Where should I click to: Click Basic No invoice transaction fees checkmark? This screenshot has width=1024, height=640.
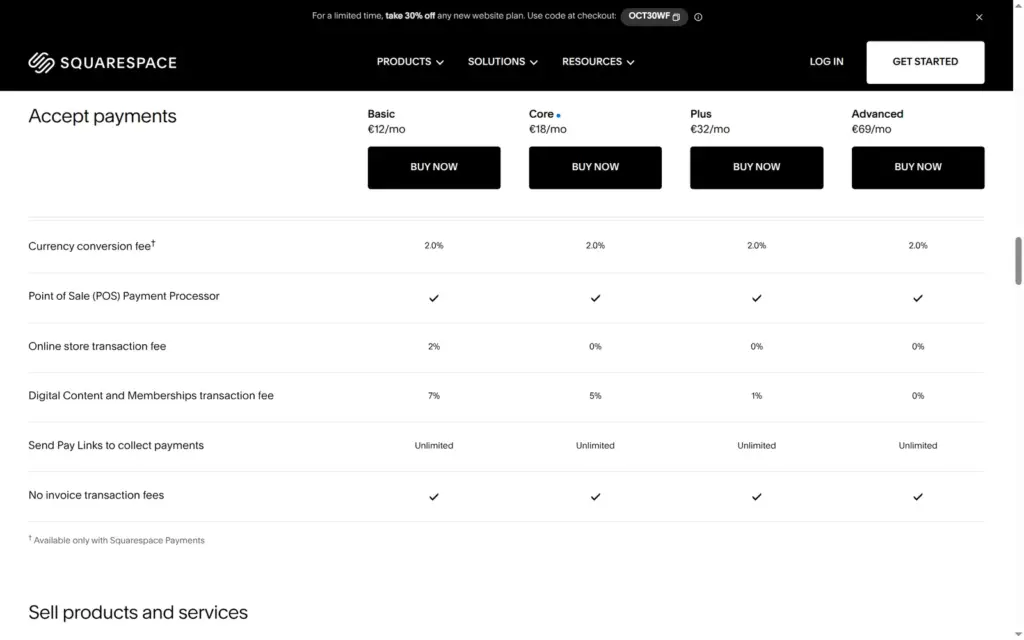pos(434,496)
